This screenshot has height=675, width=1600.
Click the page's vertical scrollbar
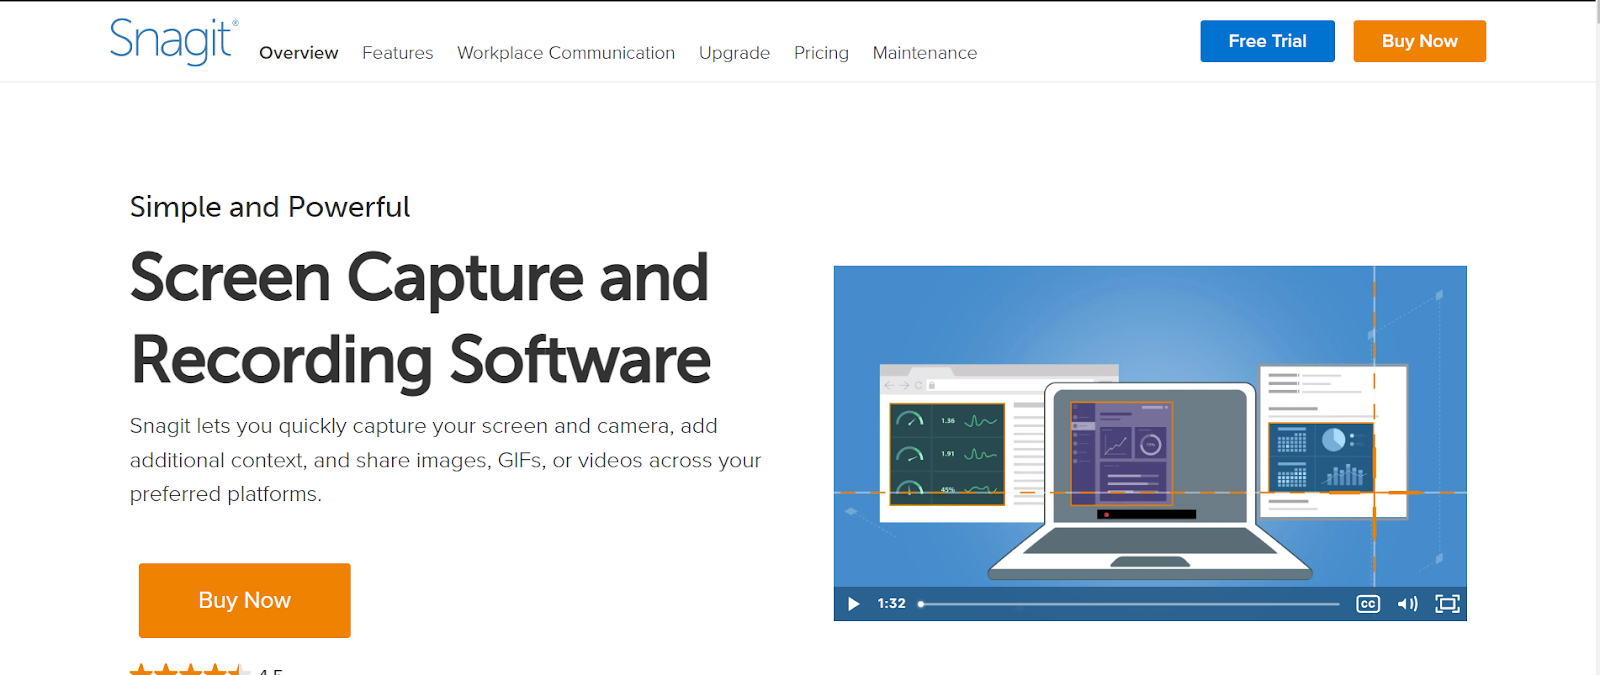(1597, 337)
